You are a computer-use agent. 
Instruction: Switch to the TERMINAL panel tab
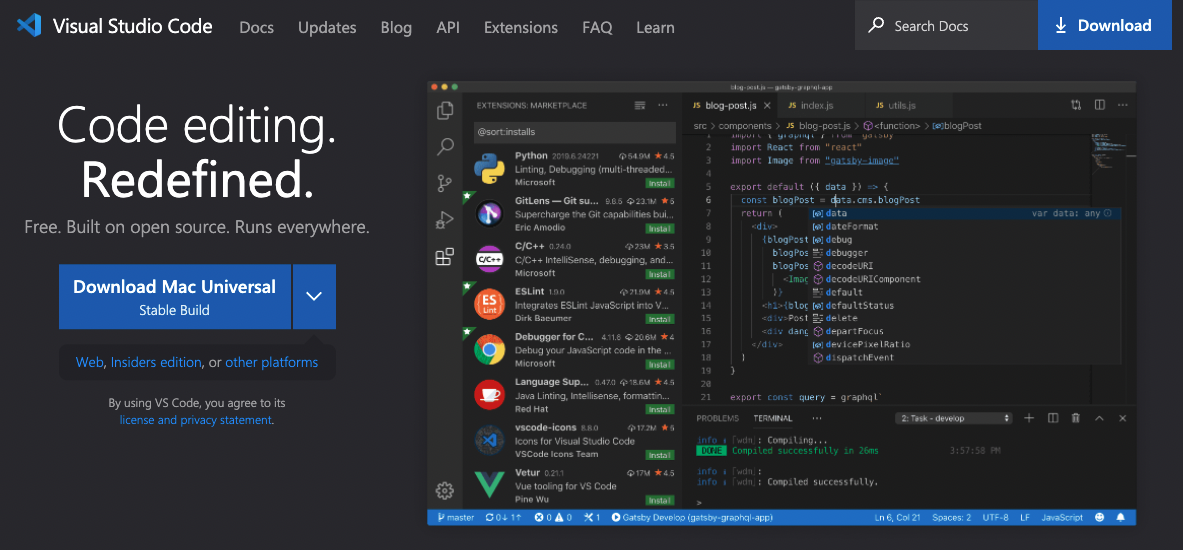[x=773, y=418]
